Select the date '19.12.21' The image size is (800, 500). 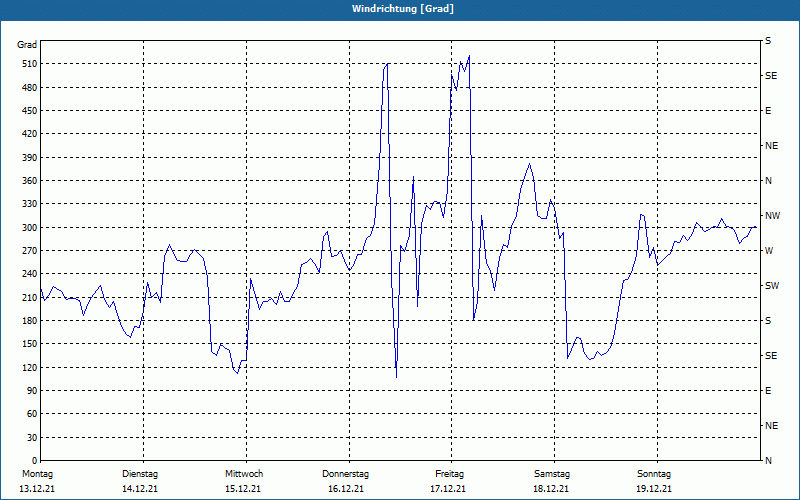click(x=654, y=489)
